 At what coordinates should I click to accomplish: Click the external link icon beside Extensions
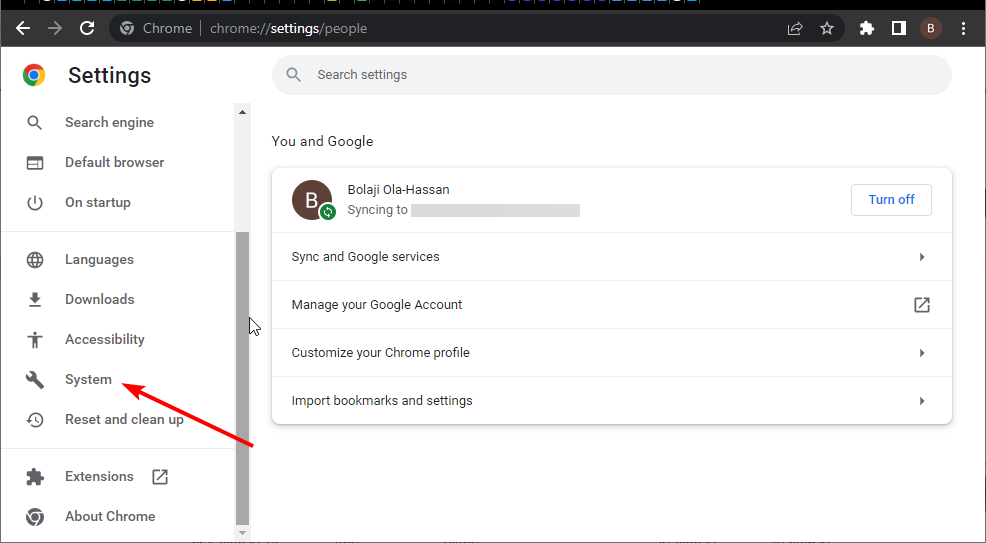pos(160,476)
